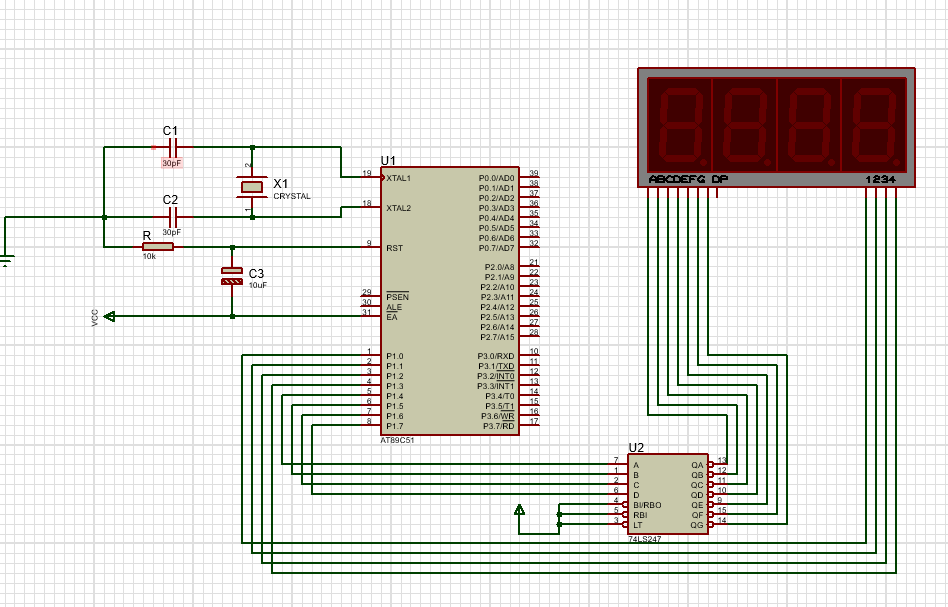Image resolution: width=948 pixels, height=607 pixels.
Task: Select the C3 electrolytic capacitor symbol
Action: [232, 278]
